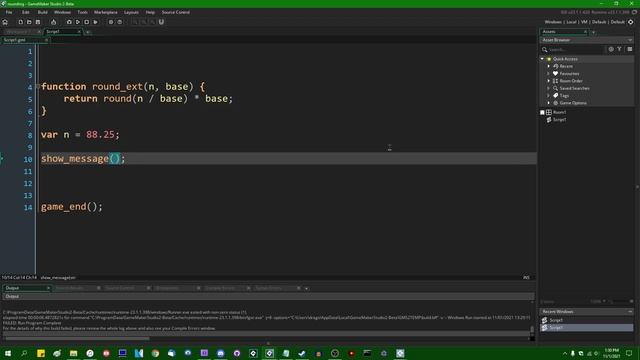Collapse the Quick Access tree node
This screenshot has width=640, height=360.
pos(542,59)
